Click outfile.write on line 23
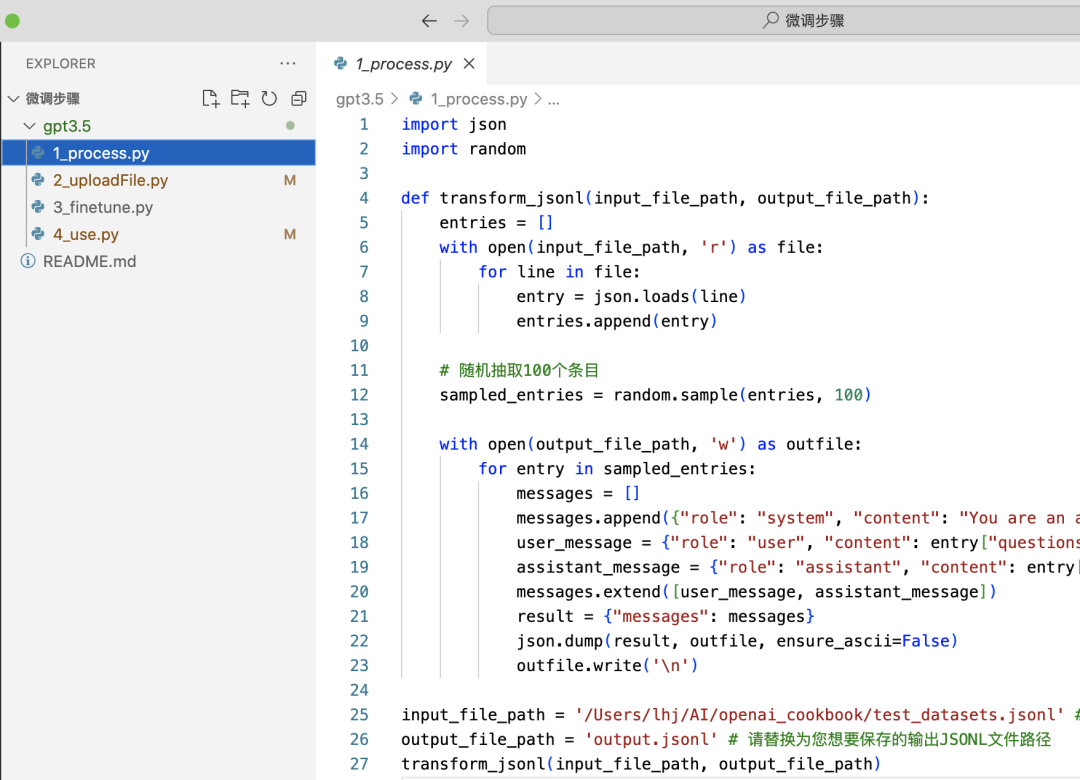Image resolution: width=1080 pixels, height=780 pixels. [x=607, y=666]
